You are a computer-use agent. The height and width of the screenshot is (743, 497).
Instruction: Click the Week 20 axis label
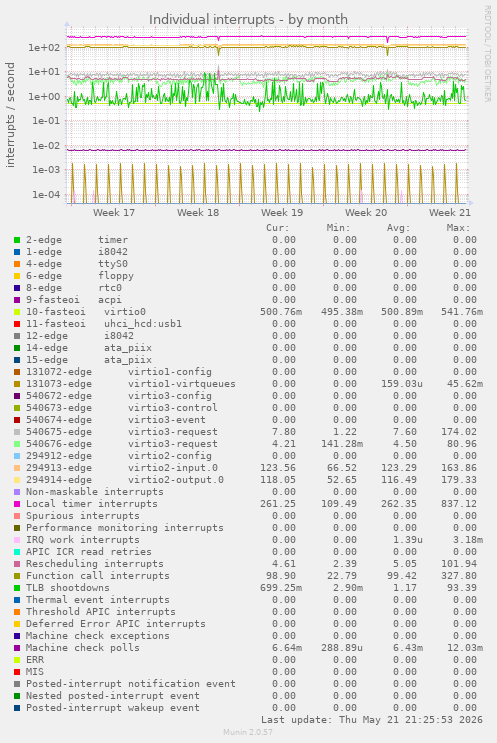(x=366, y=213)
